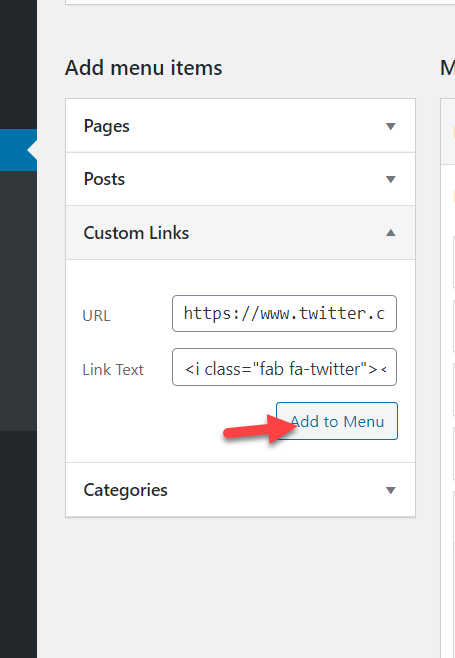Viewport: 455px width, 658px height.
Task: Click the Custom Links panel title
Action: tap(136, 233)
